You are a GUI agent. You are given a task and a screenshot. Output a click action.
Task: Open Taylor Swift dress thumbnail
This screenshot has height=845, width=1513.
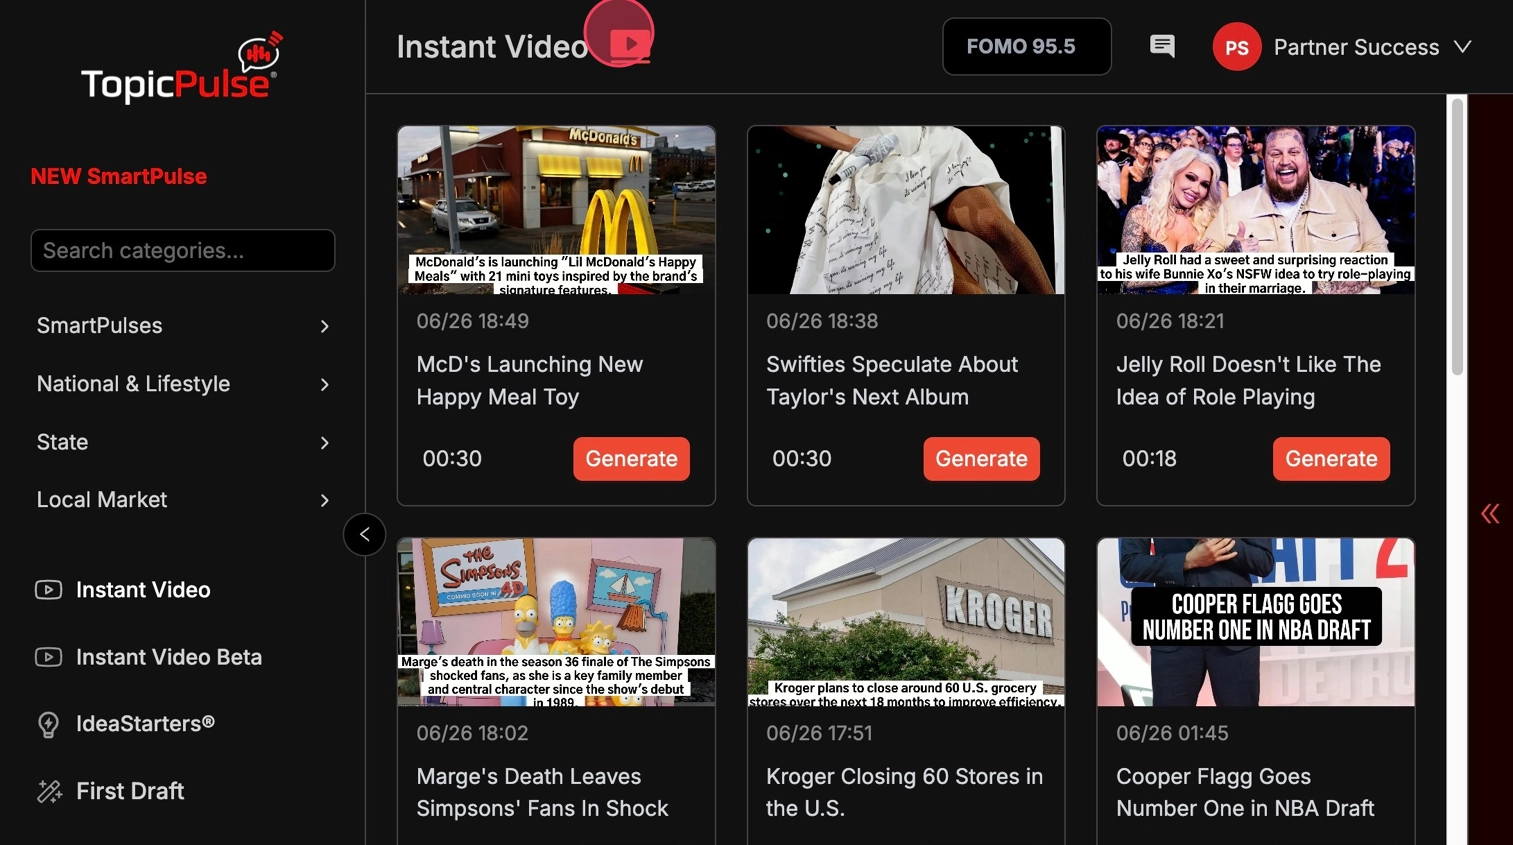point(906,210)
